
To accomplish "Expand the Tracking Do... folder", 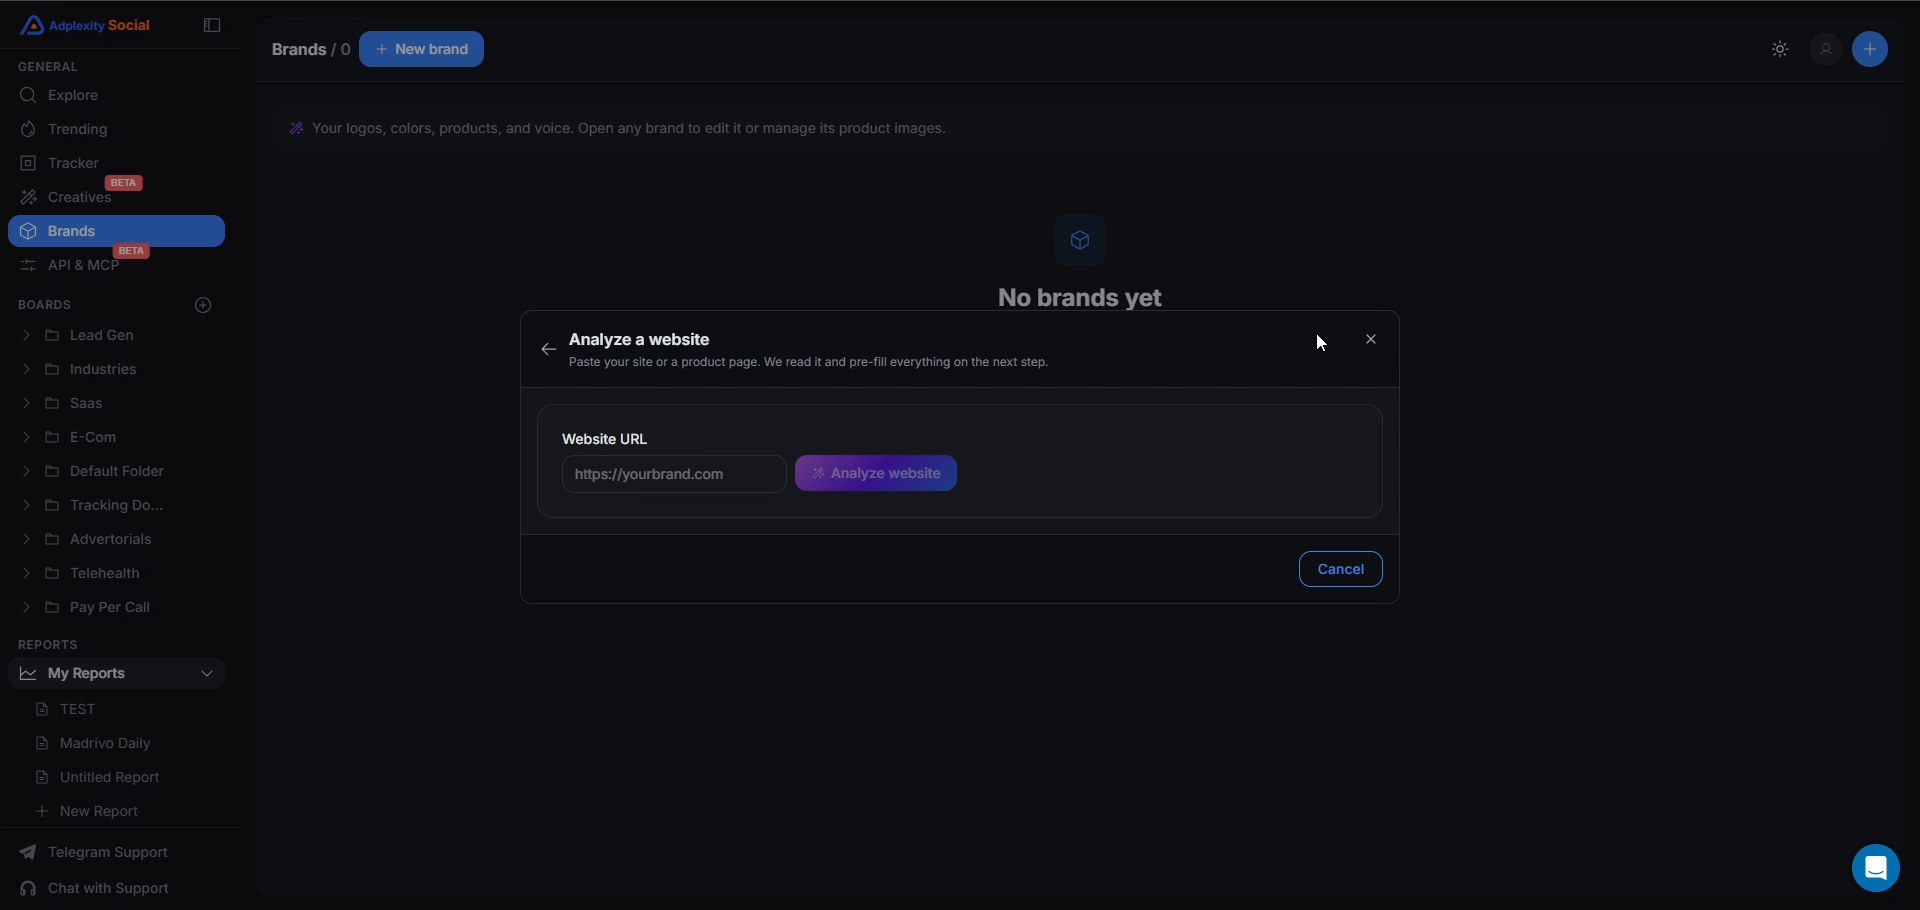I will pyautogui.click(x=26, y=505).
